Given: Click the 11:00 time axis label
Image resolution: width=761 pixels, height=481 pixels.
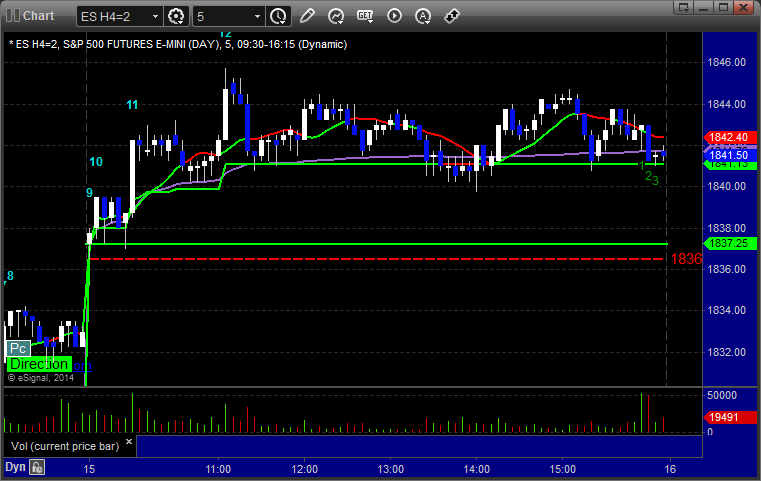Looking at the screenshot, I should (218, 469).
